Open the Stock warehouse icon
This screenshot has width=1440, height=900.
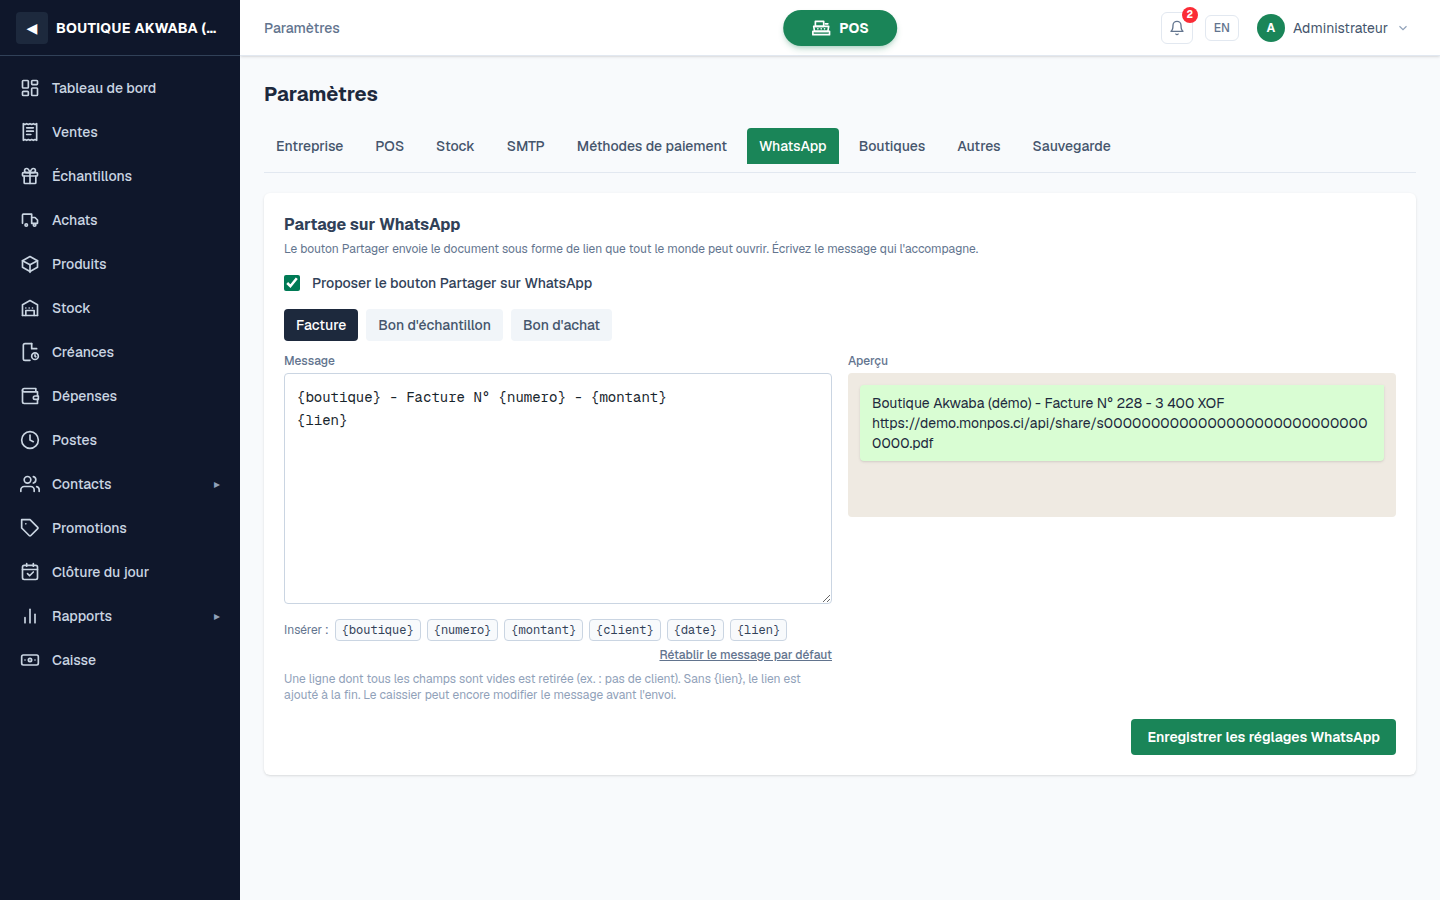click(30, 308)
